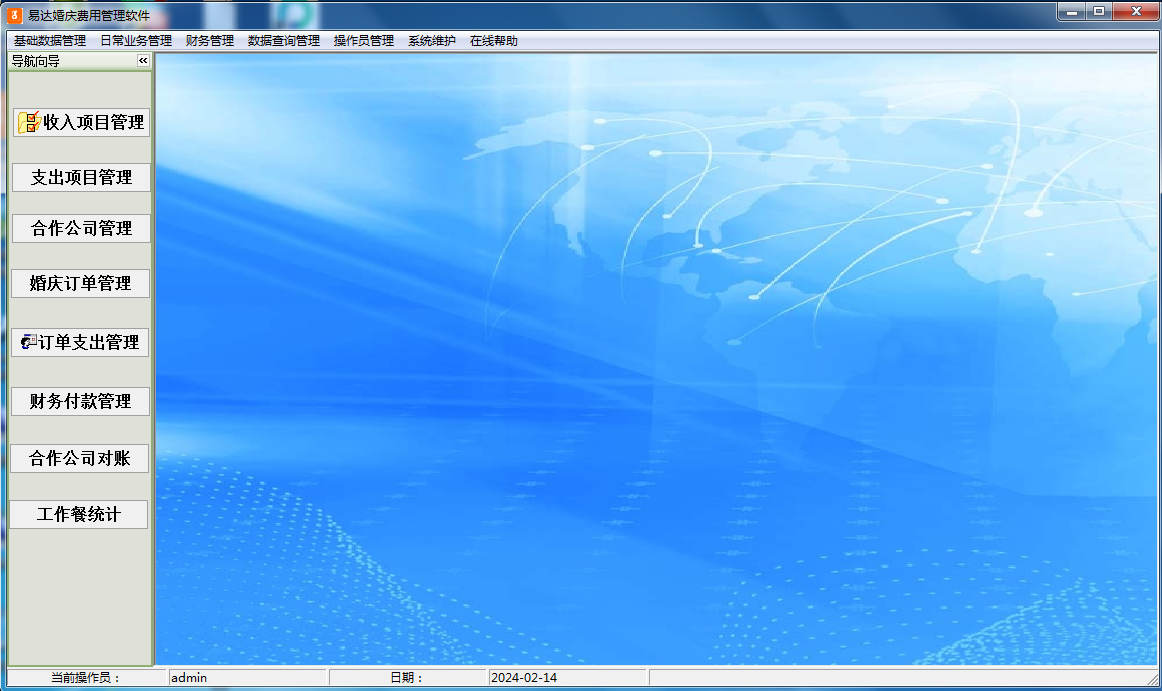Open 婚庆订单管理
The height and width of the screenshot is (691, 1162).
click(x=80, y=283)
